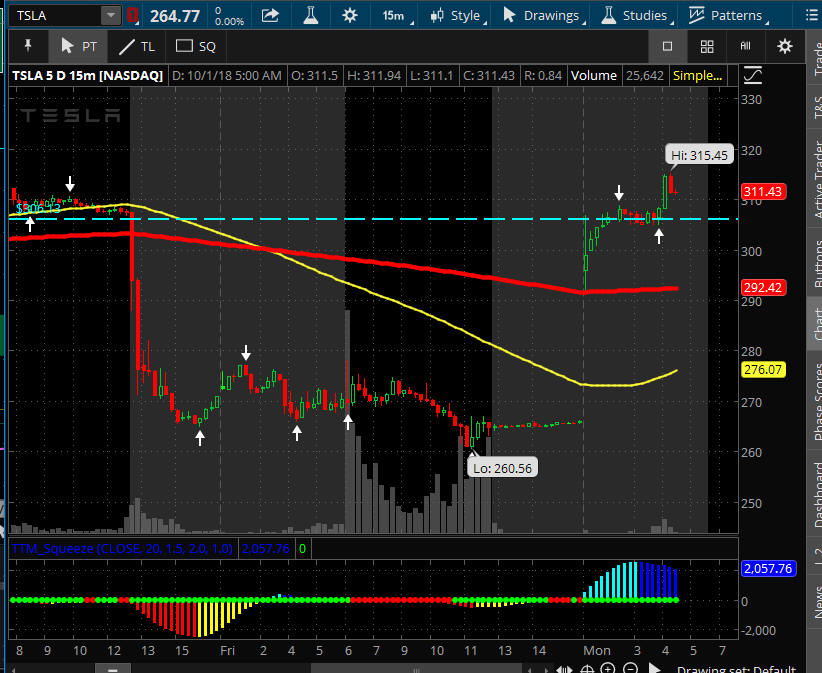Click the crosshair pan icon at bottom
Image resolution: width=822 pixels, height=673 pixels.
(x=588, y=669)
